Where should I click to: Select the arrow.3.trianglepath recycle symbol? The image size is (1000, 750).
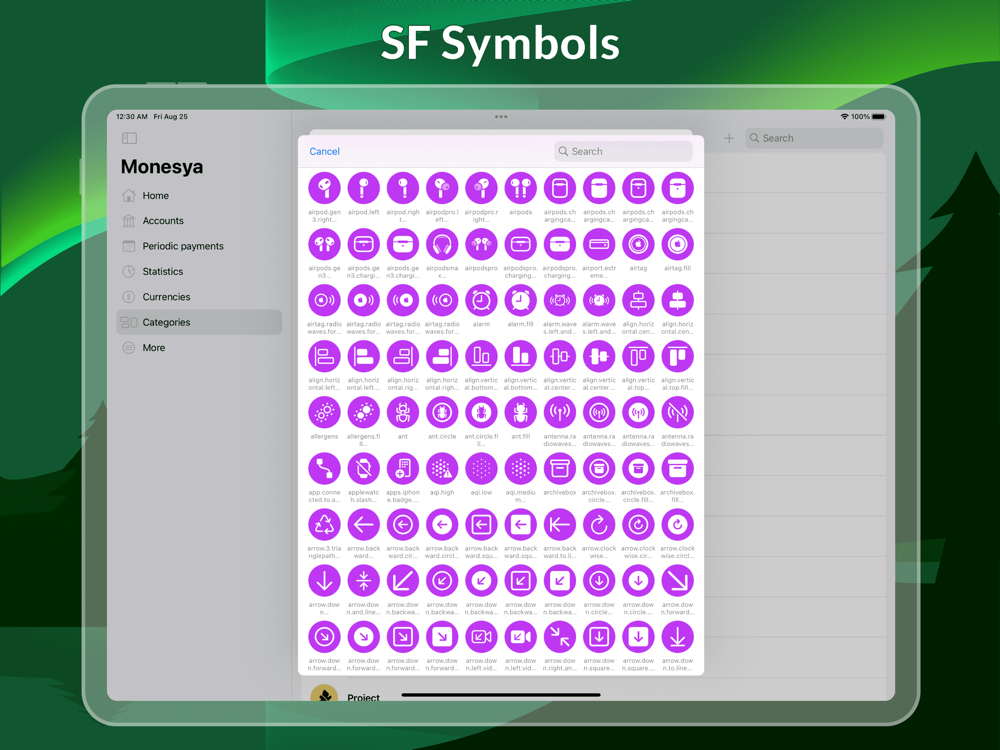(325, 525)
